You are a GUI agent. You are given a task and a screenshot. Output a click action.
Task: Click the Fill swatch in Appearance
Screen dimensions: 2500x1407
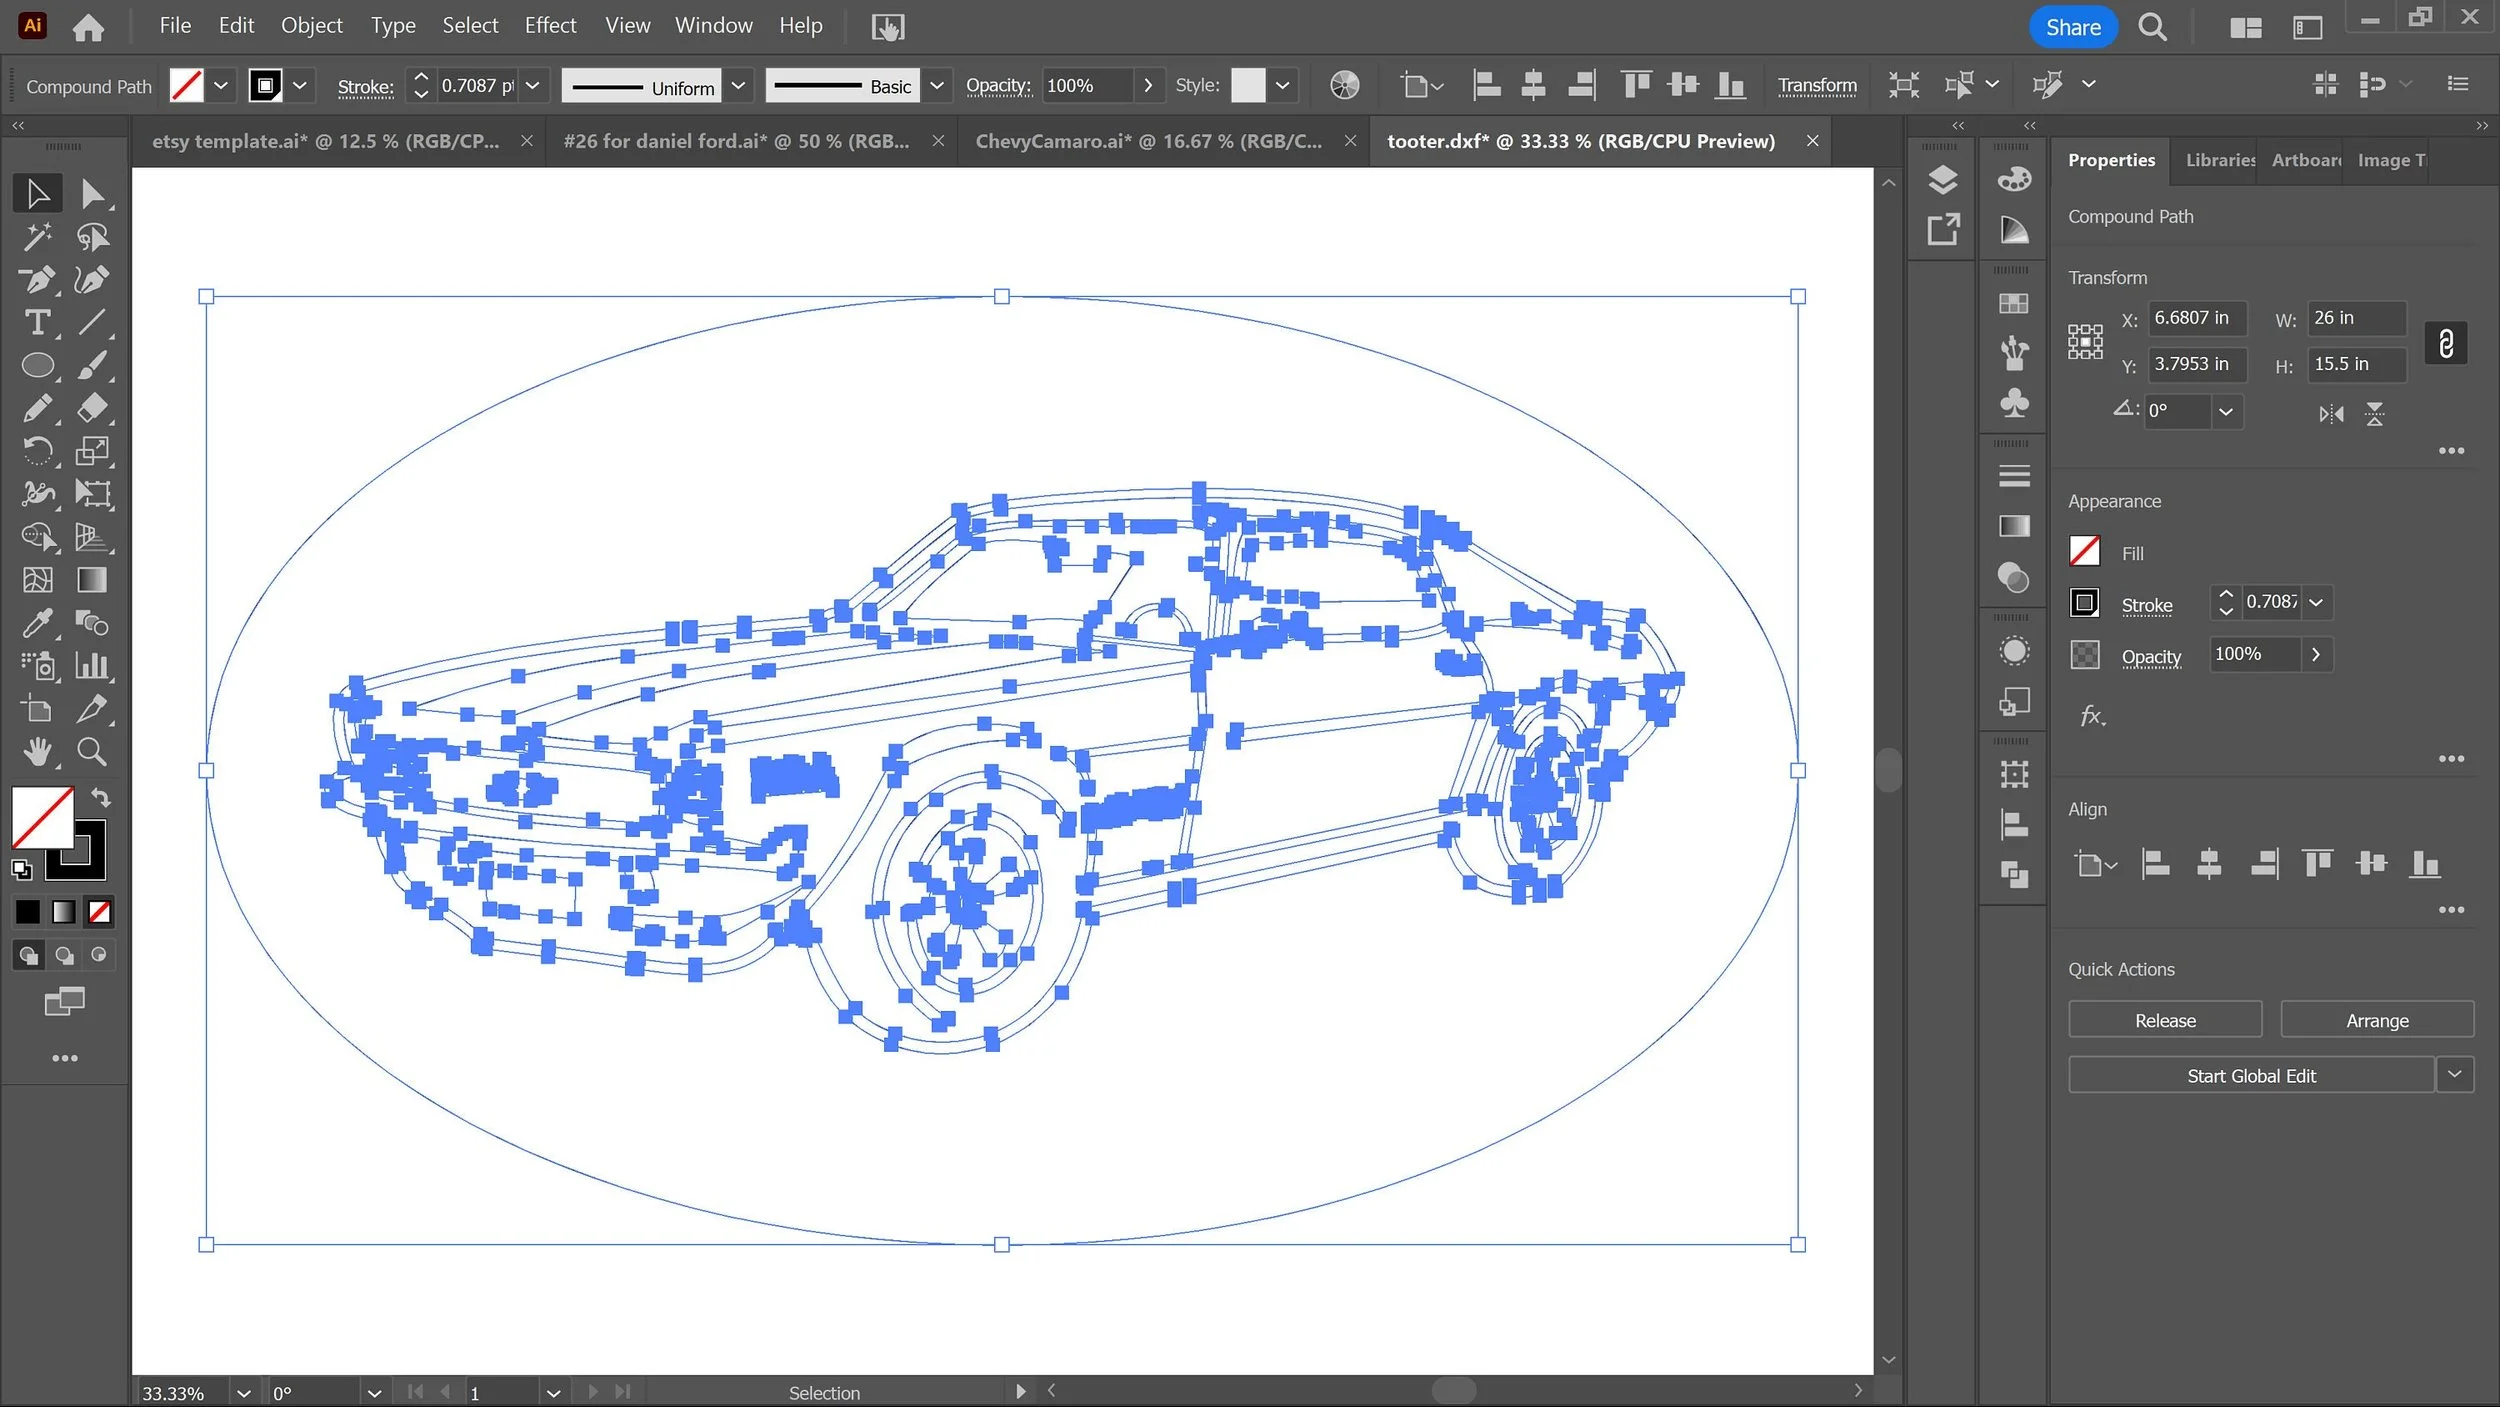point(2085,552)
